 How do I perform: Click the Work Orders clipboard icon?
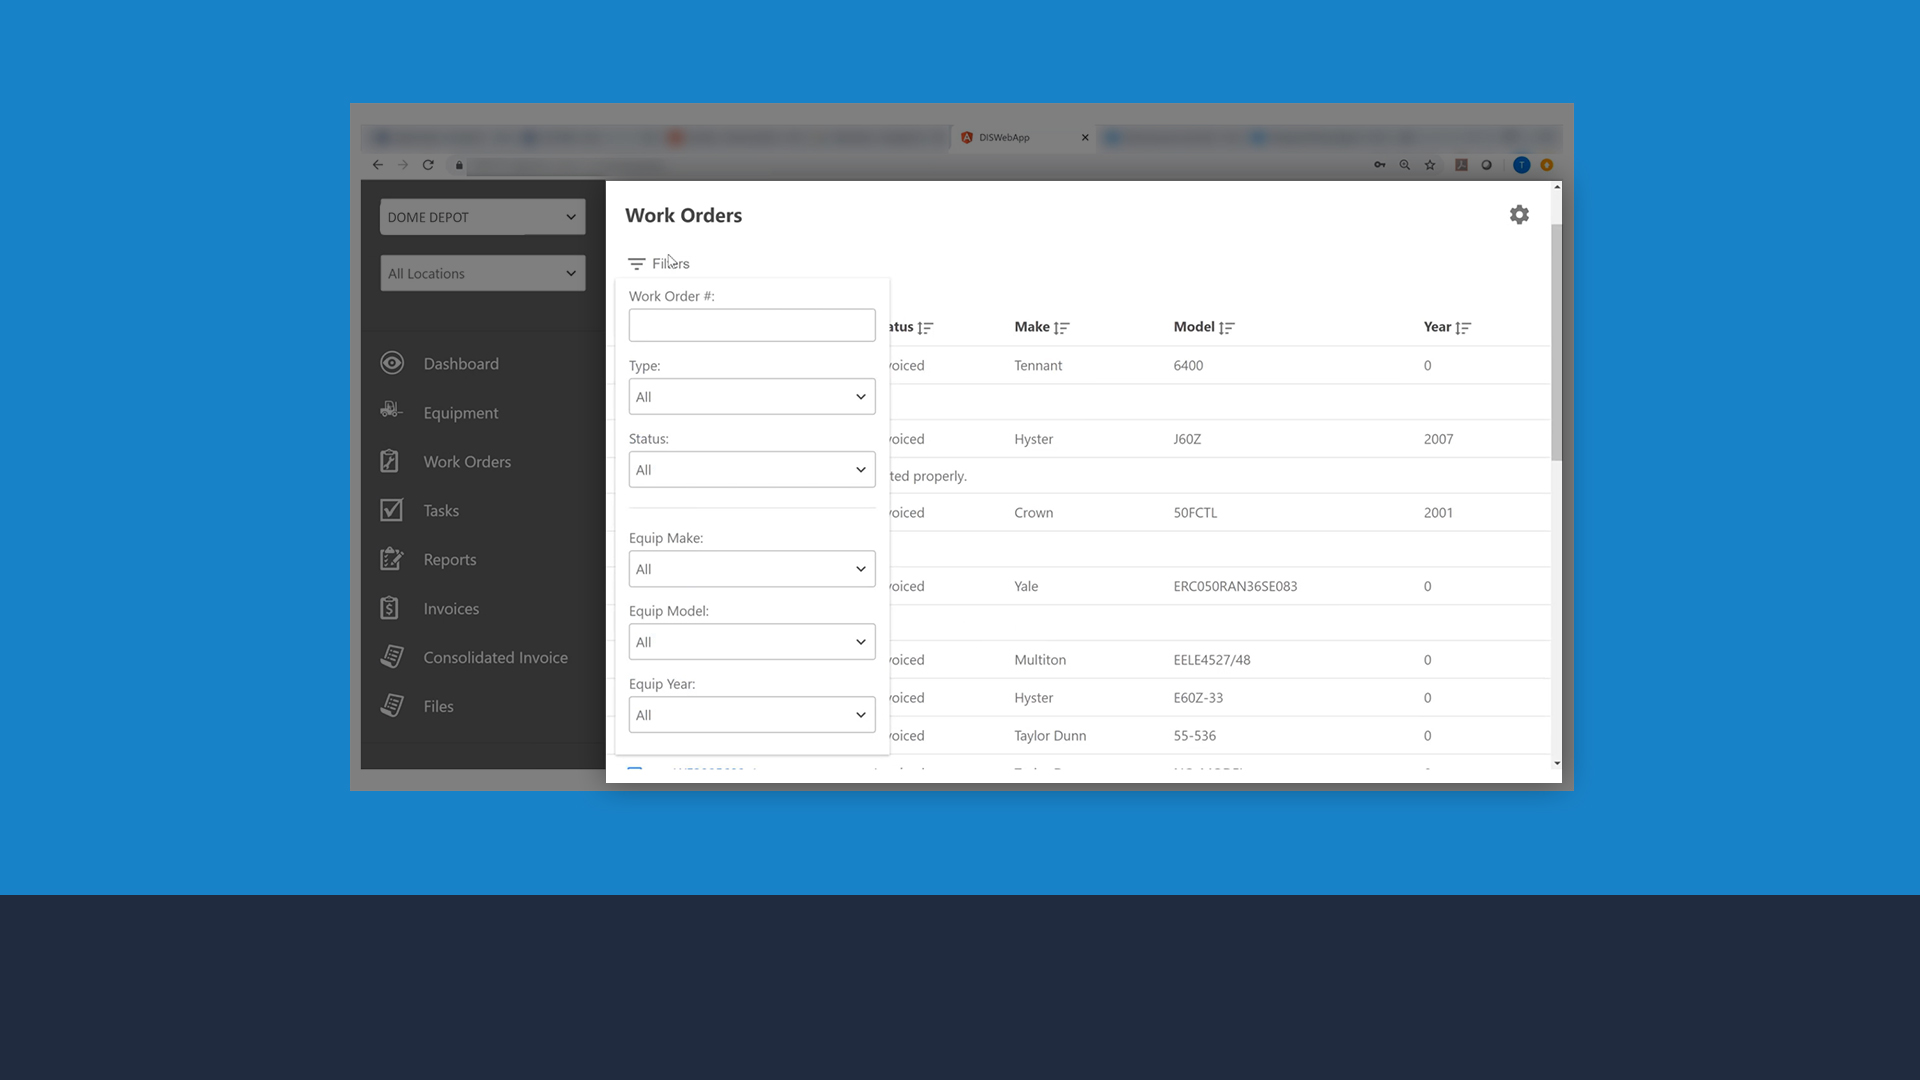pyautogui.click(x=390, y=461)
